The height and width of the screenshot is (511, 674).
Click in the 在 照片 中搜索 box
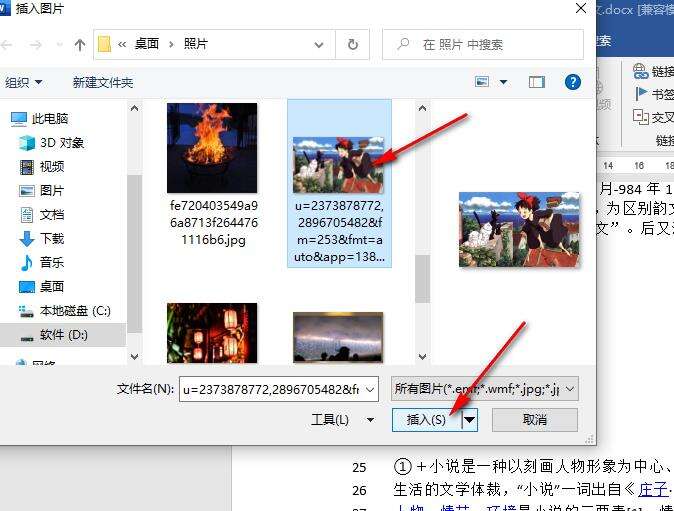point(483,44)
